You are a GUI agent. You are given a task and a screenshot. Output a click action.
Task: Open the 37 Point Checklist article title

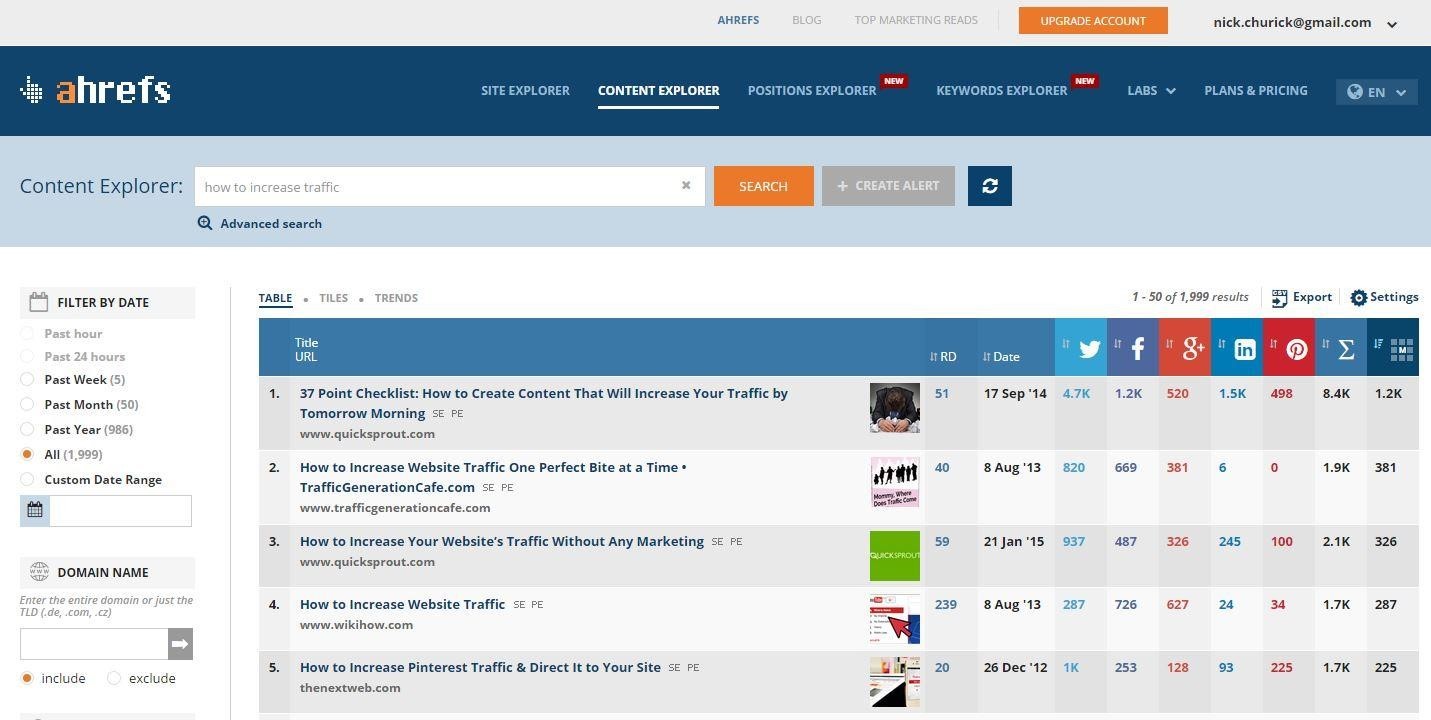tap(544, 403)
